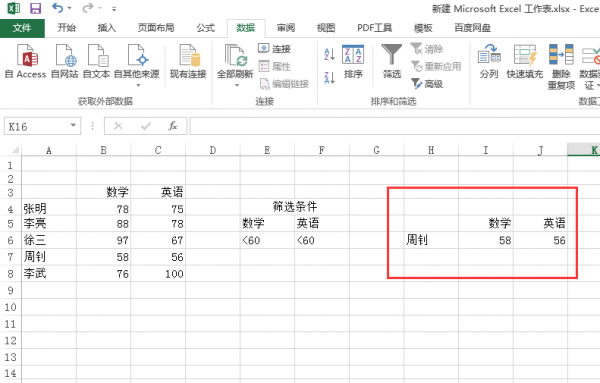The image size is (600, 383).
Task: Select row header 7
Action: pos(11,257)
